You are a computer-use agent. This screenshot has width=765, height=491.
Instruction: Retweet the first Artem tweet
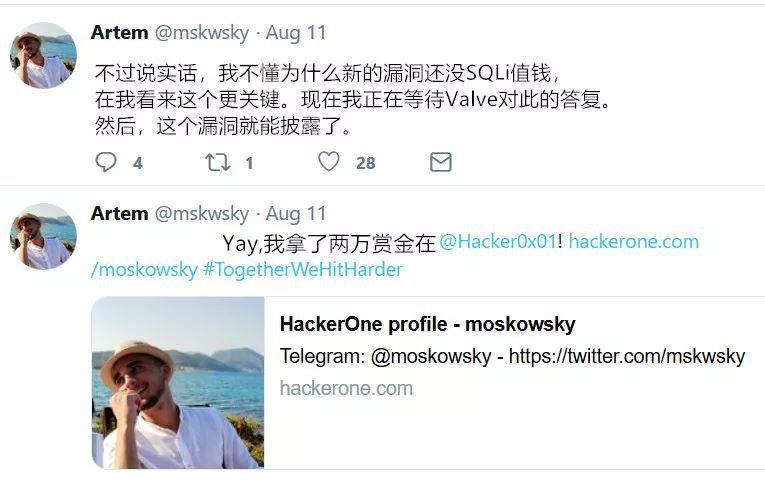pyautogui.click(x=217, y=162)
